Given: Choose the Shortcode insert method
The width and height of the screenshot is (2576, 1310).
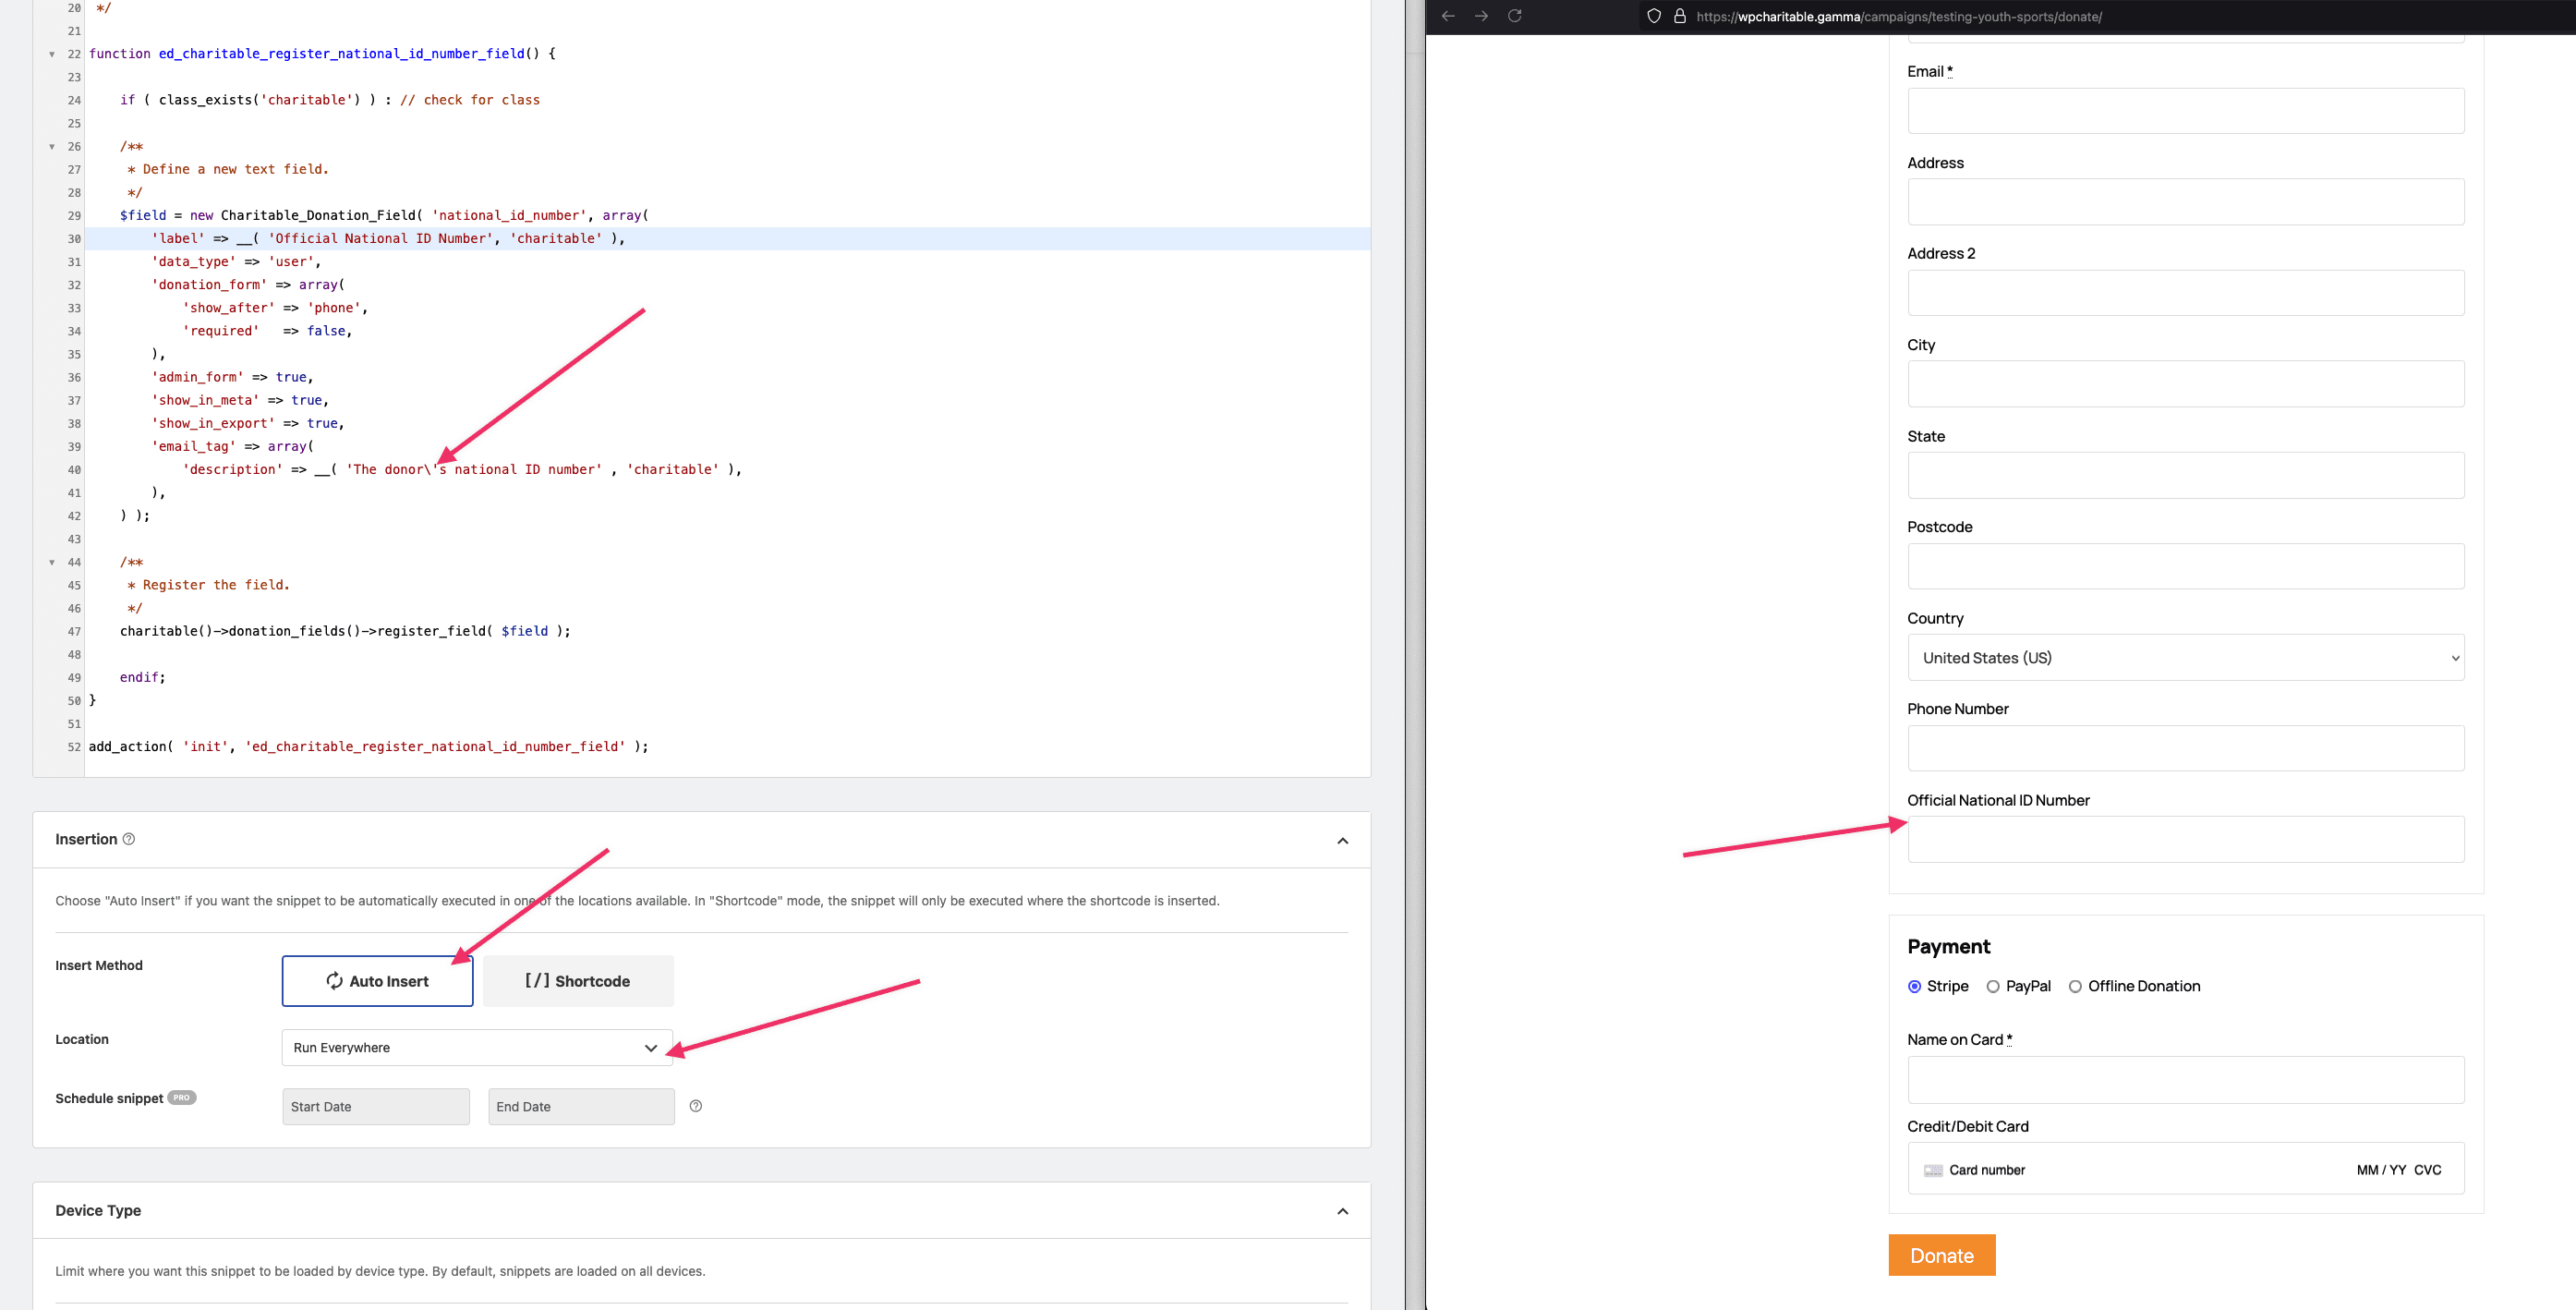Looking at the screenshot, I should (578, 981).
